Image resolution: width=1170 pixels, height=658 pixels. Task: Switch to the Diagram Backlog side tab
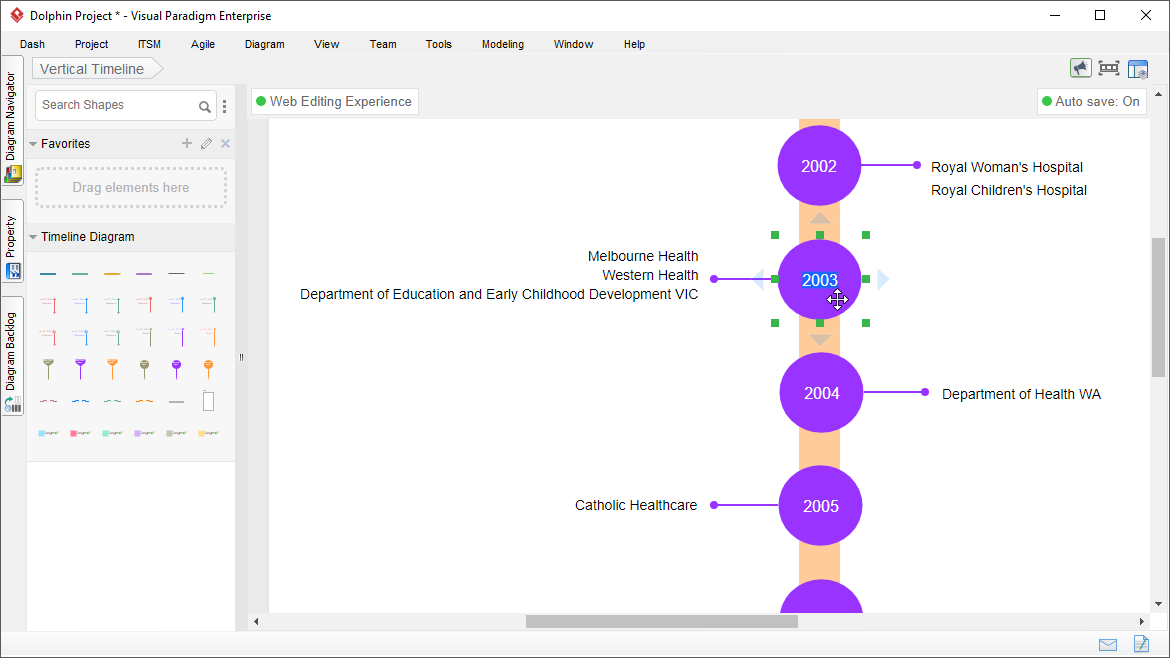(12, 357)
